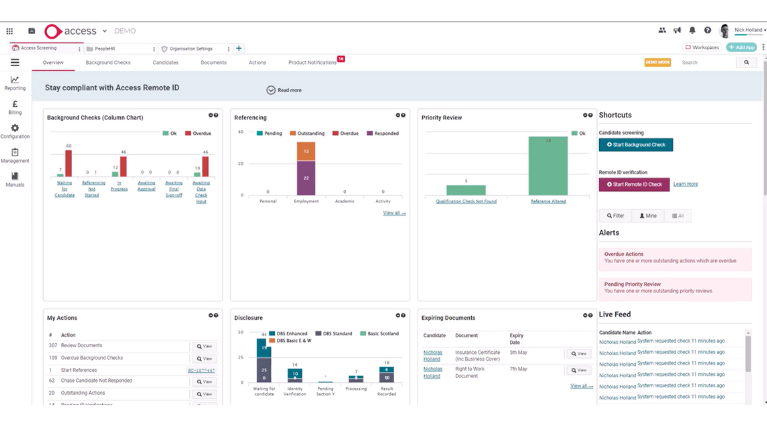Open Reporting in the left sidebar
Screen dimensions: 767x427
pos(15,83)
